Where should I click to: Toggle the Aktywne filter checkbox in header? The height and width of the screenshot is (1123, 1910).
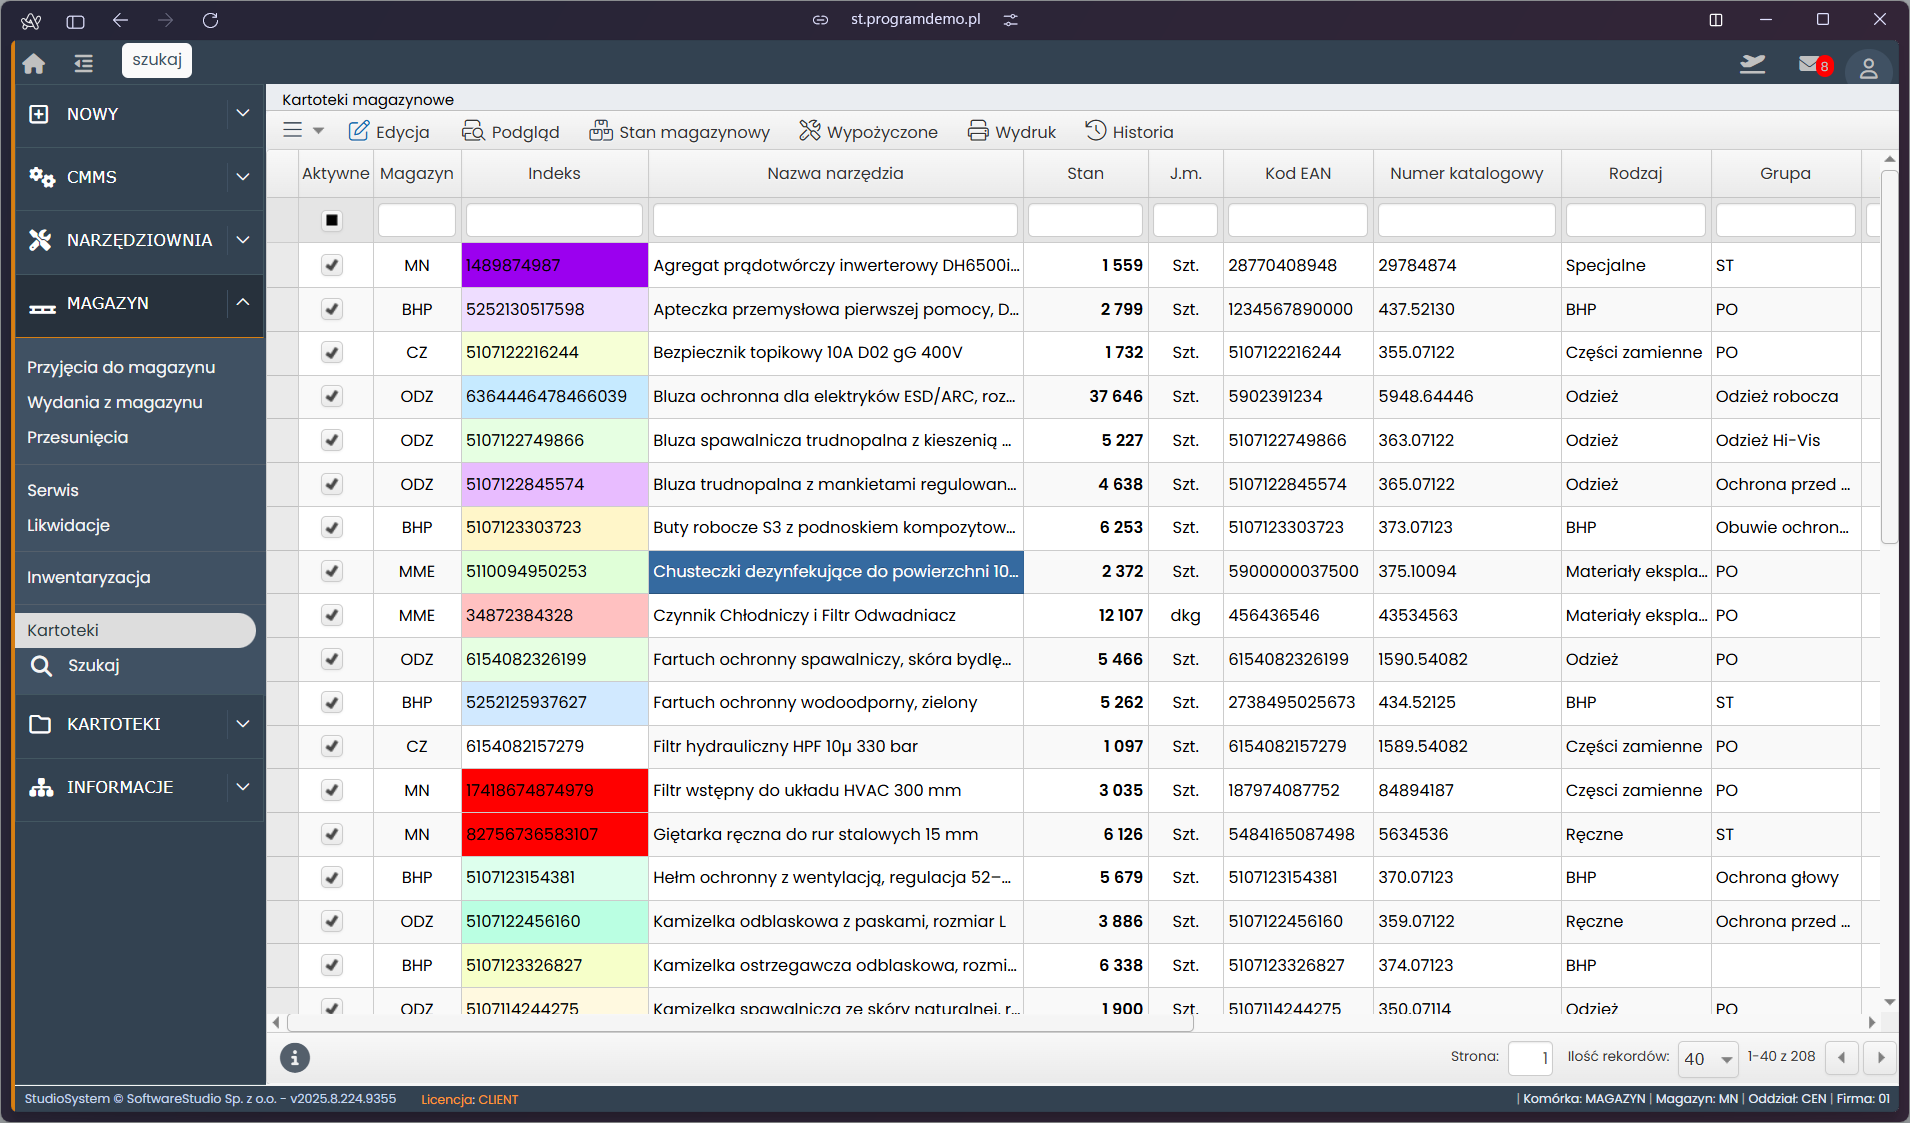(332, 220)
